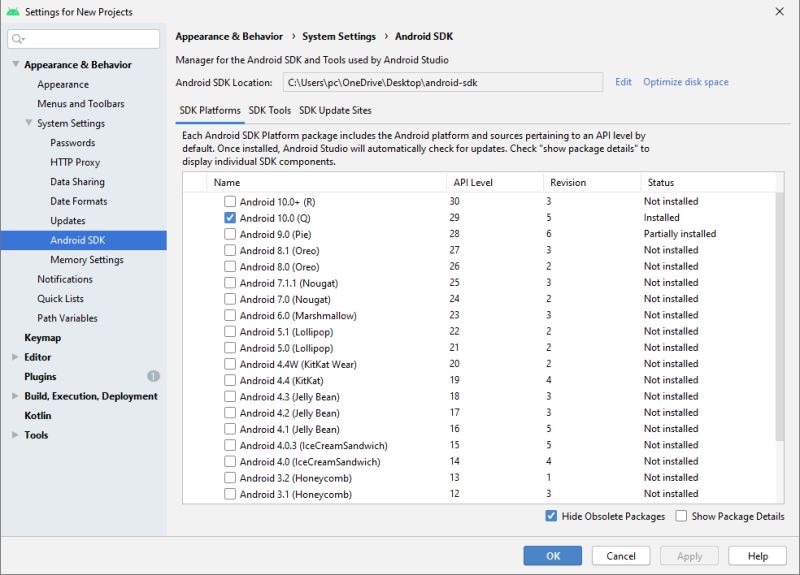Click the SDK platforms list vertical scrollbar
Viewport: 800px width, 575px height.
click(x=780, y=316)
